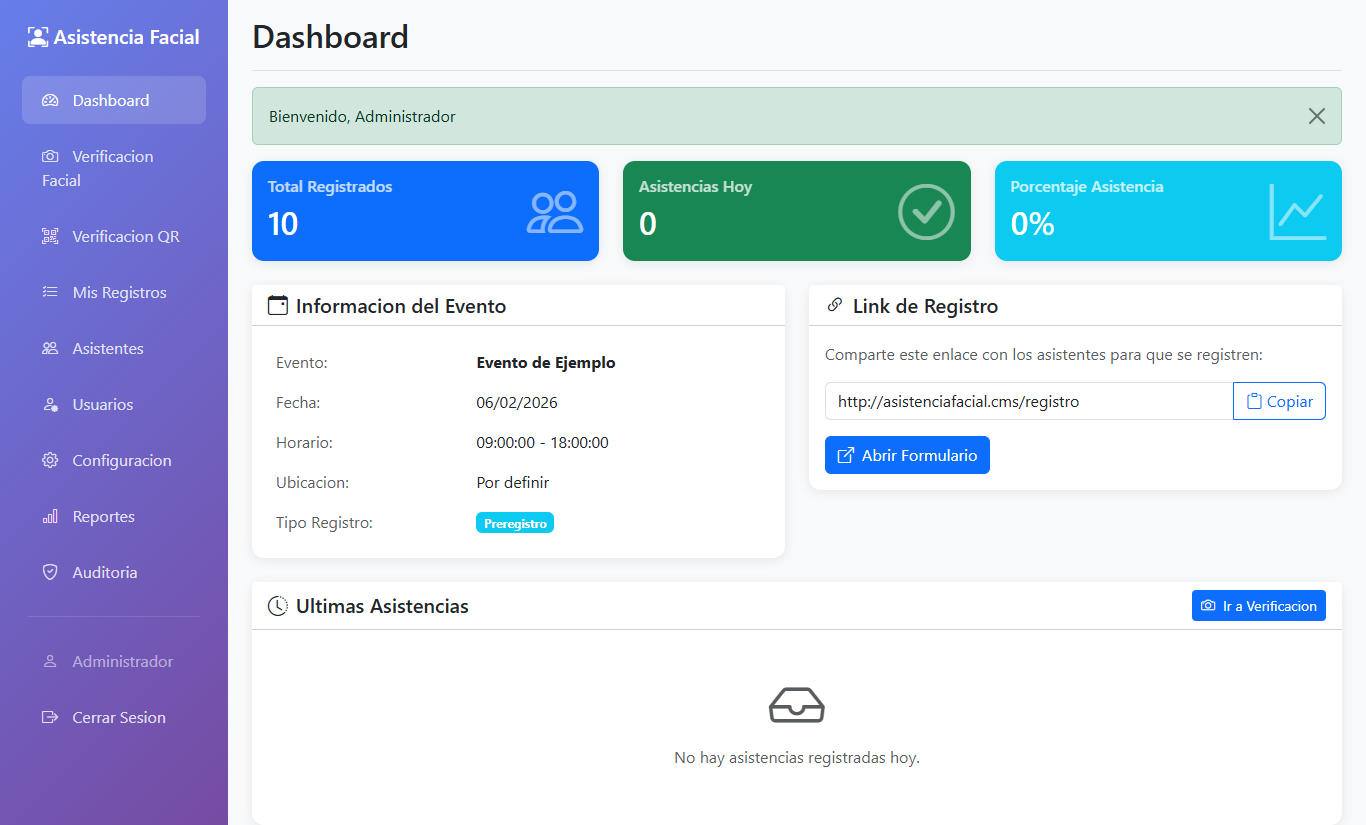Click the shield icon beside Auditoria
This screenshot has height=825, width=1366.
pyautogui.click(x=50, y=573)
